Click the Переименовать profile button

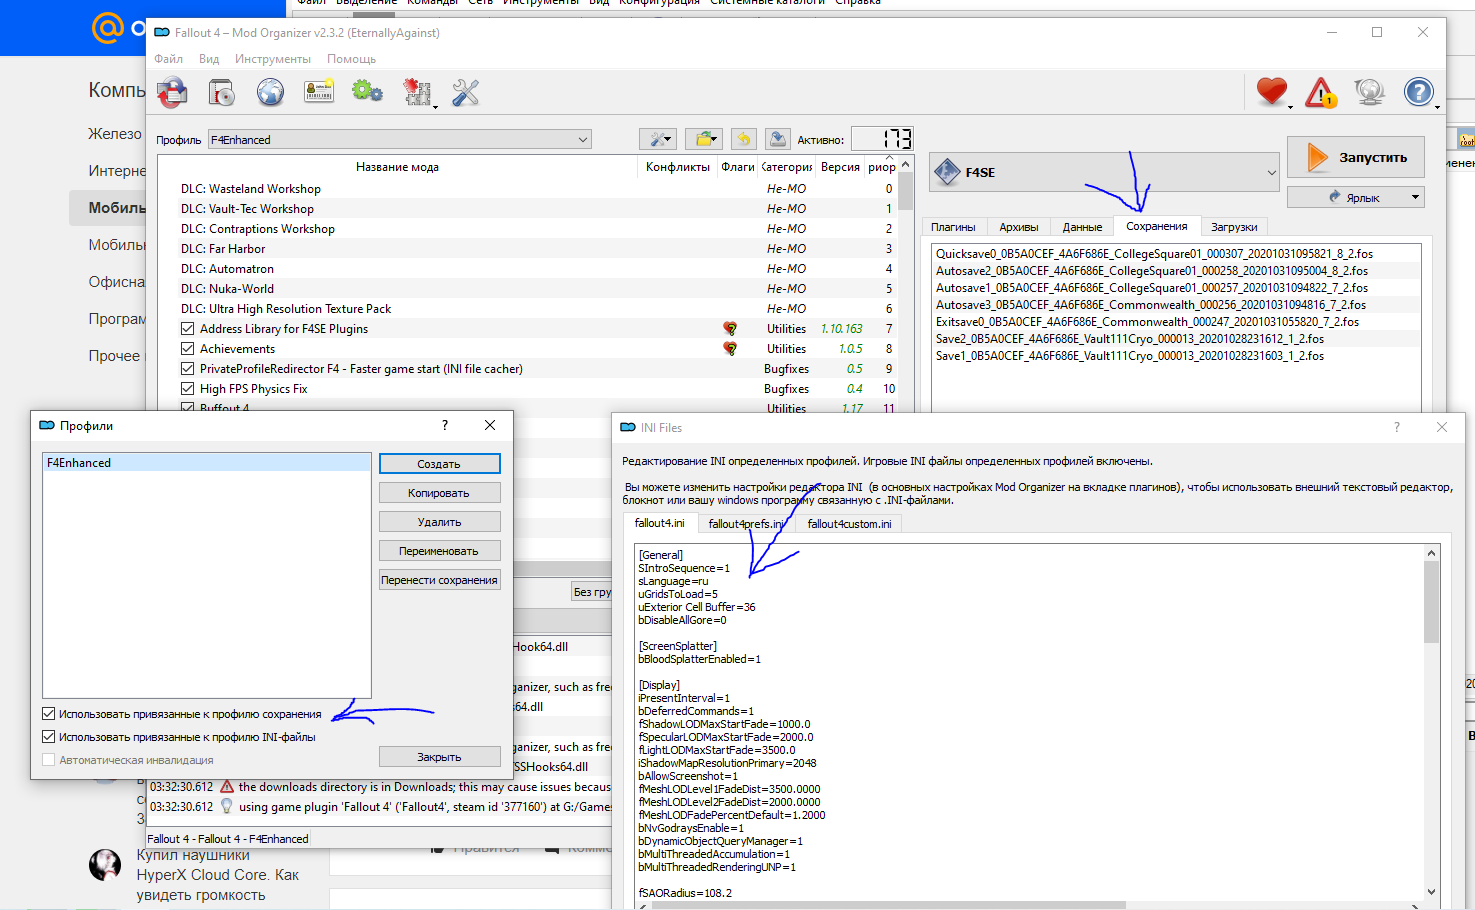point(439,551)
